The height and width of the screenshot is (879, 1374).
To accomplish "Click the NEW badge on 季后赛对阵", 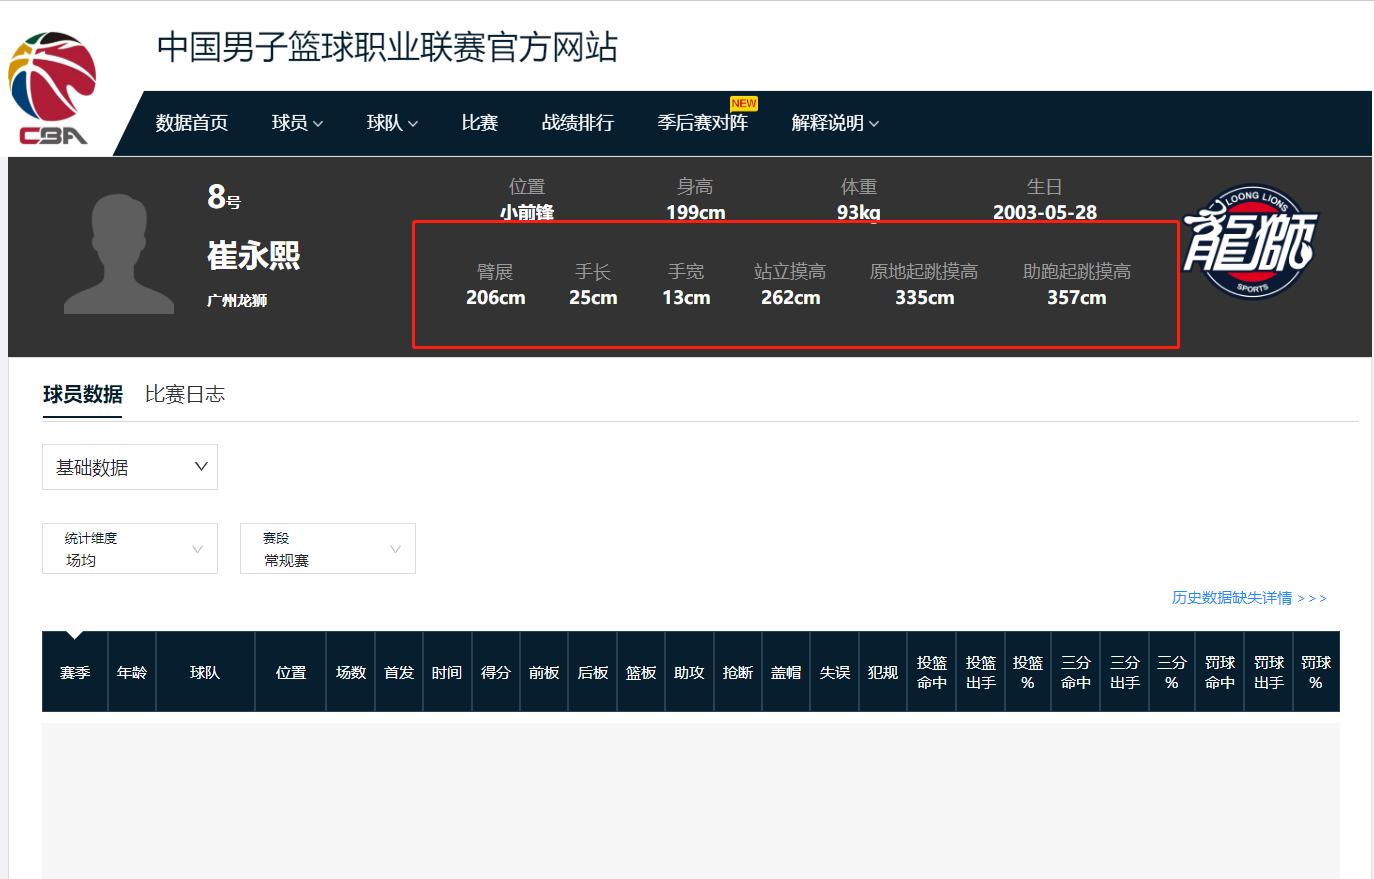I will pos(744,103).
